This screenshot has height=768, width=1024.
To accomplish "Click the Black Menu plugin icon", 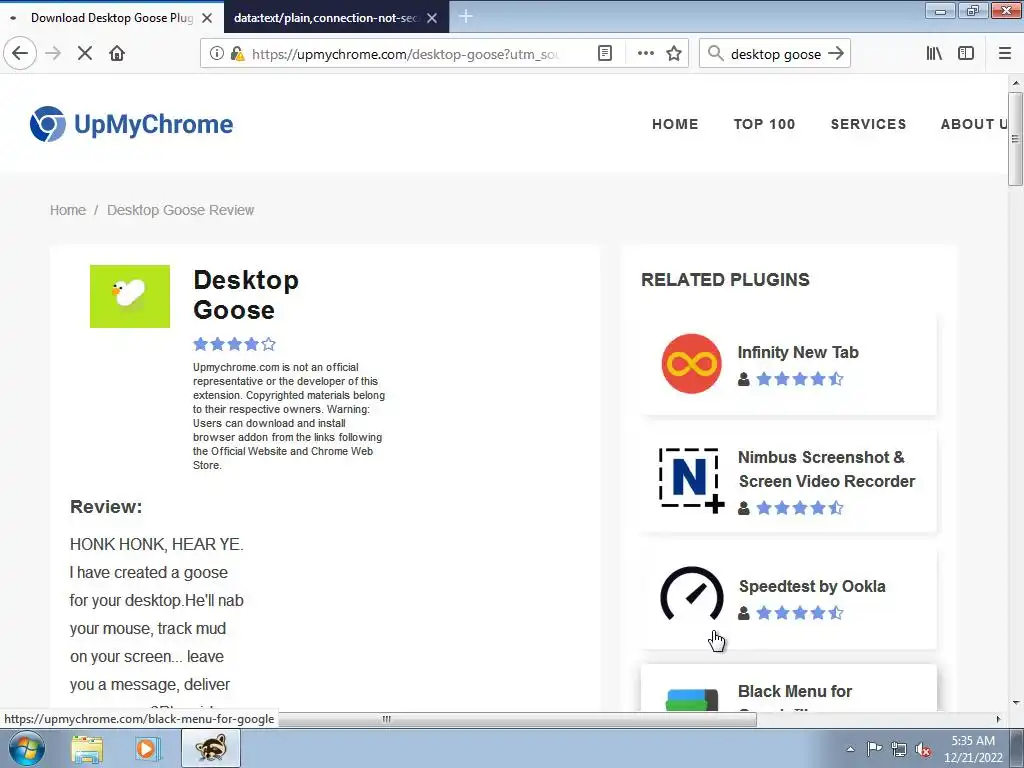I will click(x=692, y=699).
